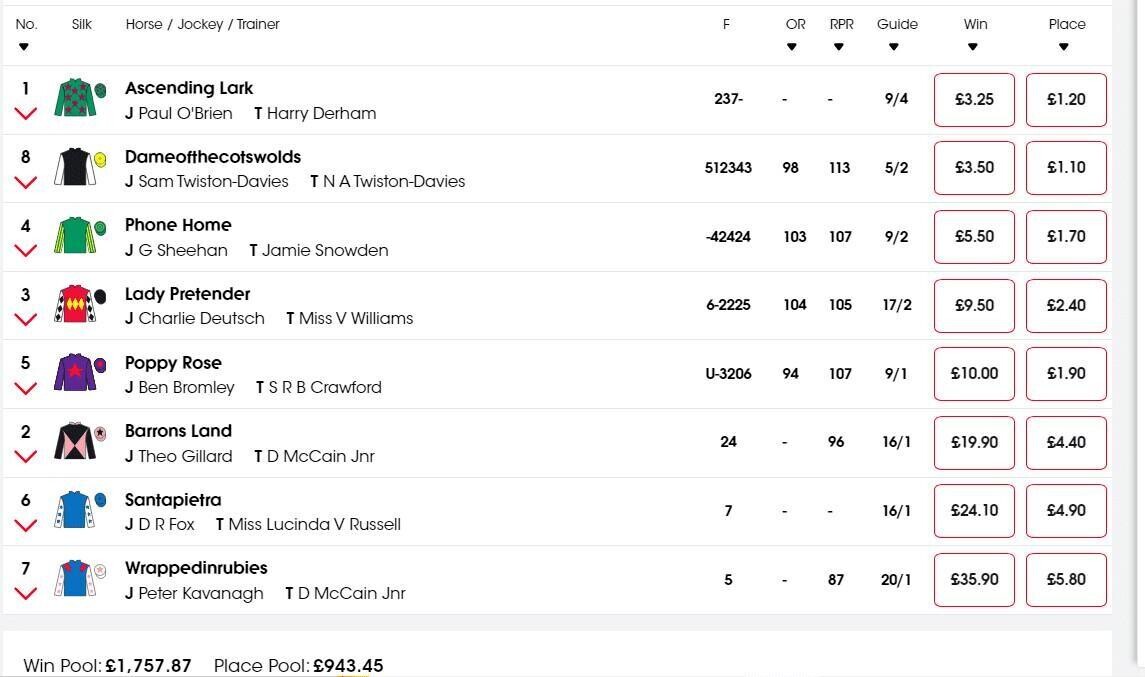
Task: Sort the table by OR column
Action: point(792,47)
